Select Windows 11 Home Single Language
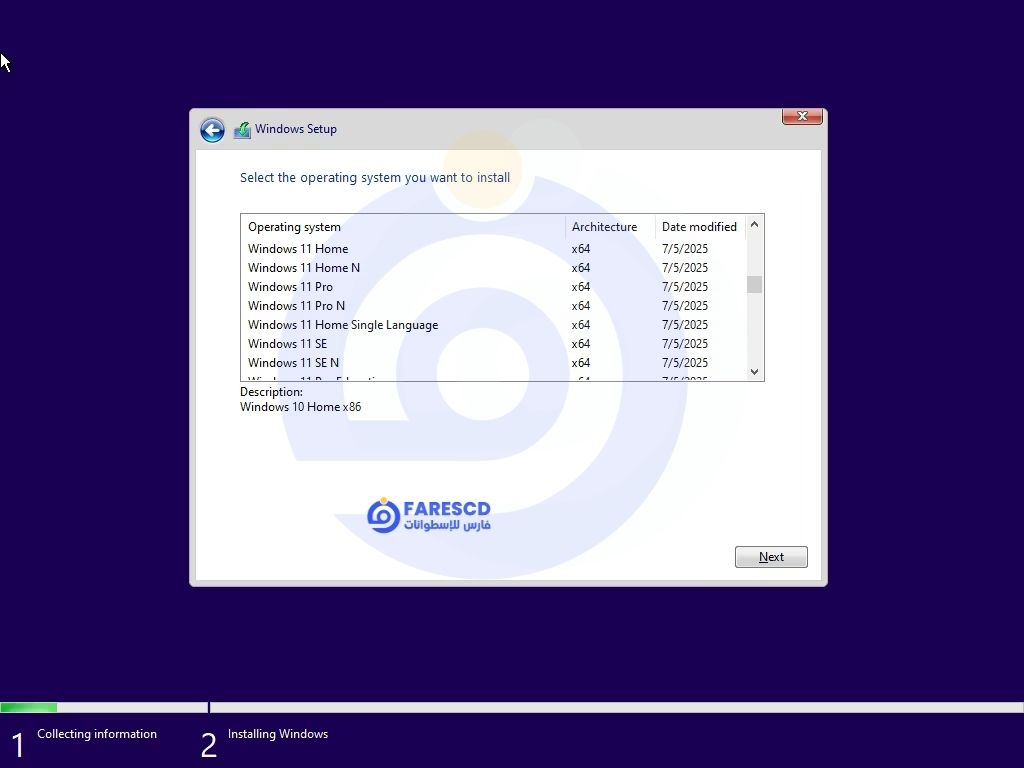This screenshot has height=768, width=1024. [493, 325]
